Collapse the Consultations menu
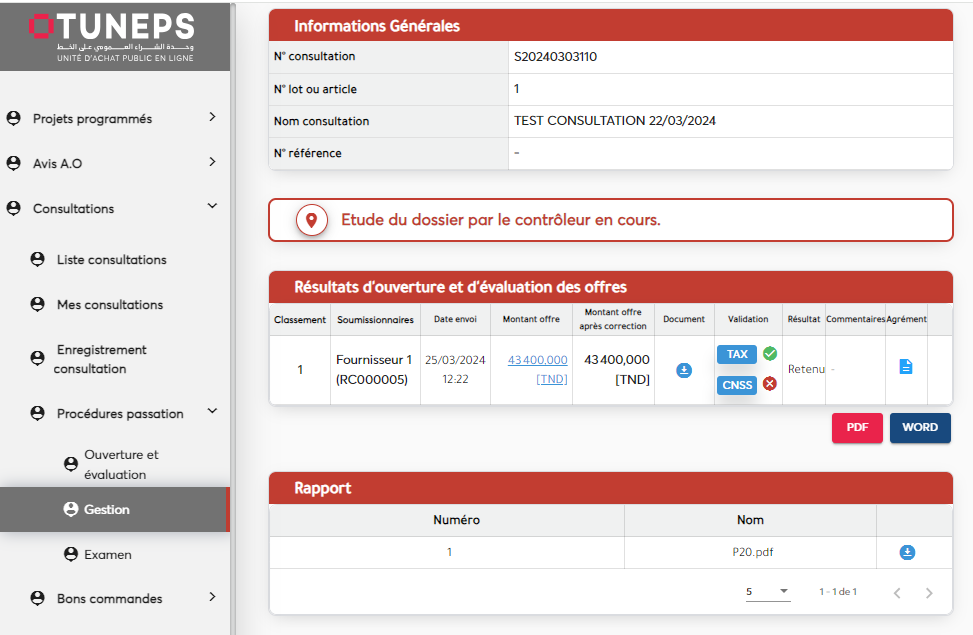 coord(212,207)
